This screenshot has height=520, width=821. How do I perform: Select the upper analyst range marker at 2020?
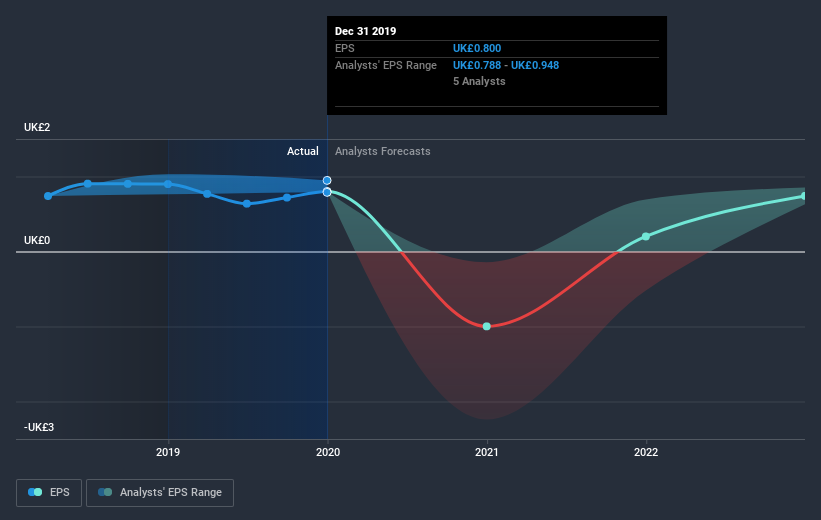(x=327, y=180)
